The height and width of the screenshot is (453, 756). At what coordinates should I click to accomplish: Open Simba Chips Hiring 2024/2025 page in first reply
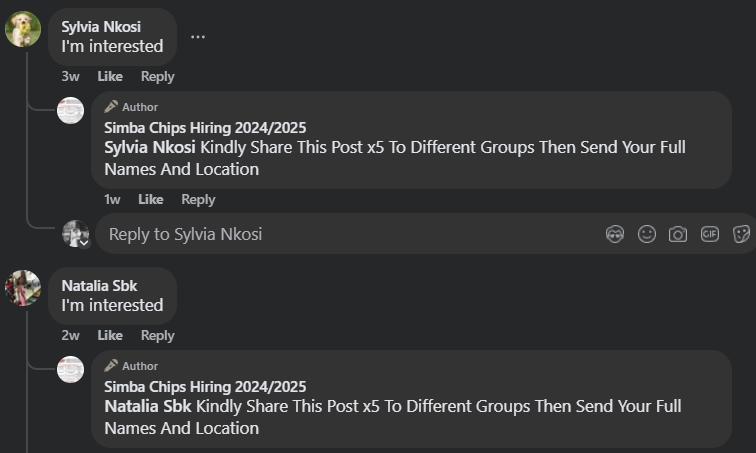click(x=205, y=127)
